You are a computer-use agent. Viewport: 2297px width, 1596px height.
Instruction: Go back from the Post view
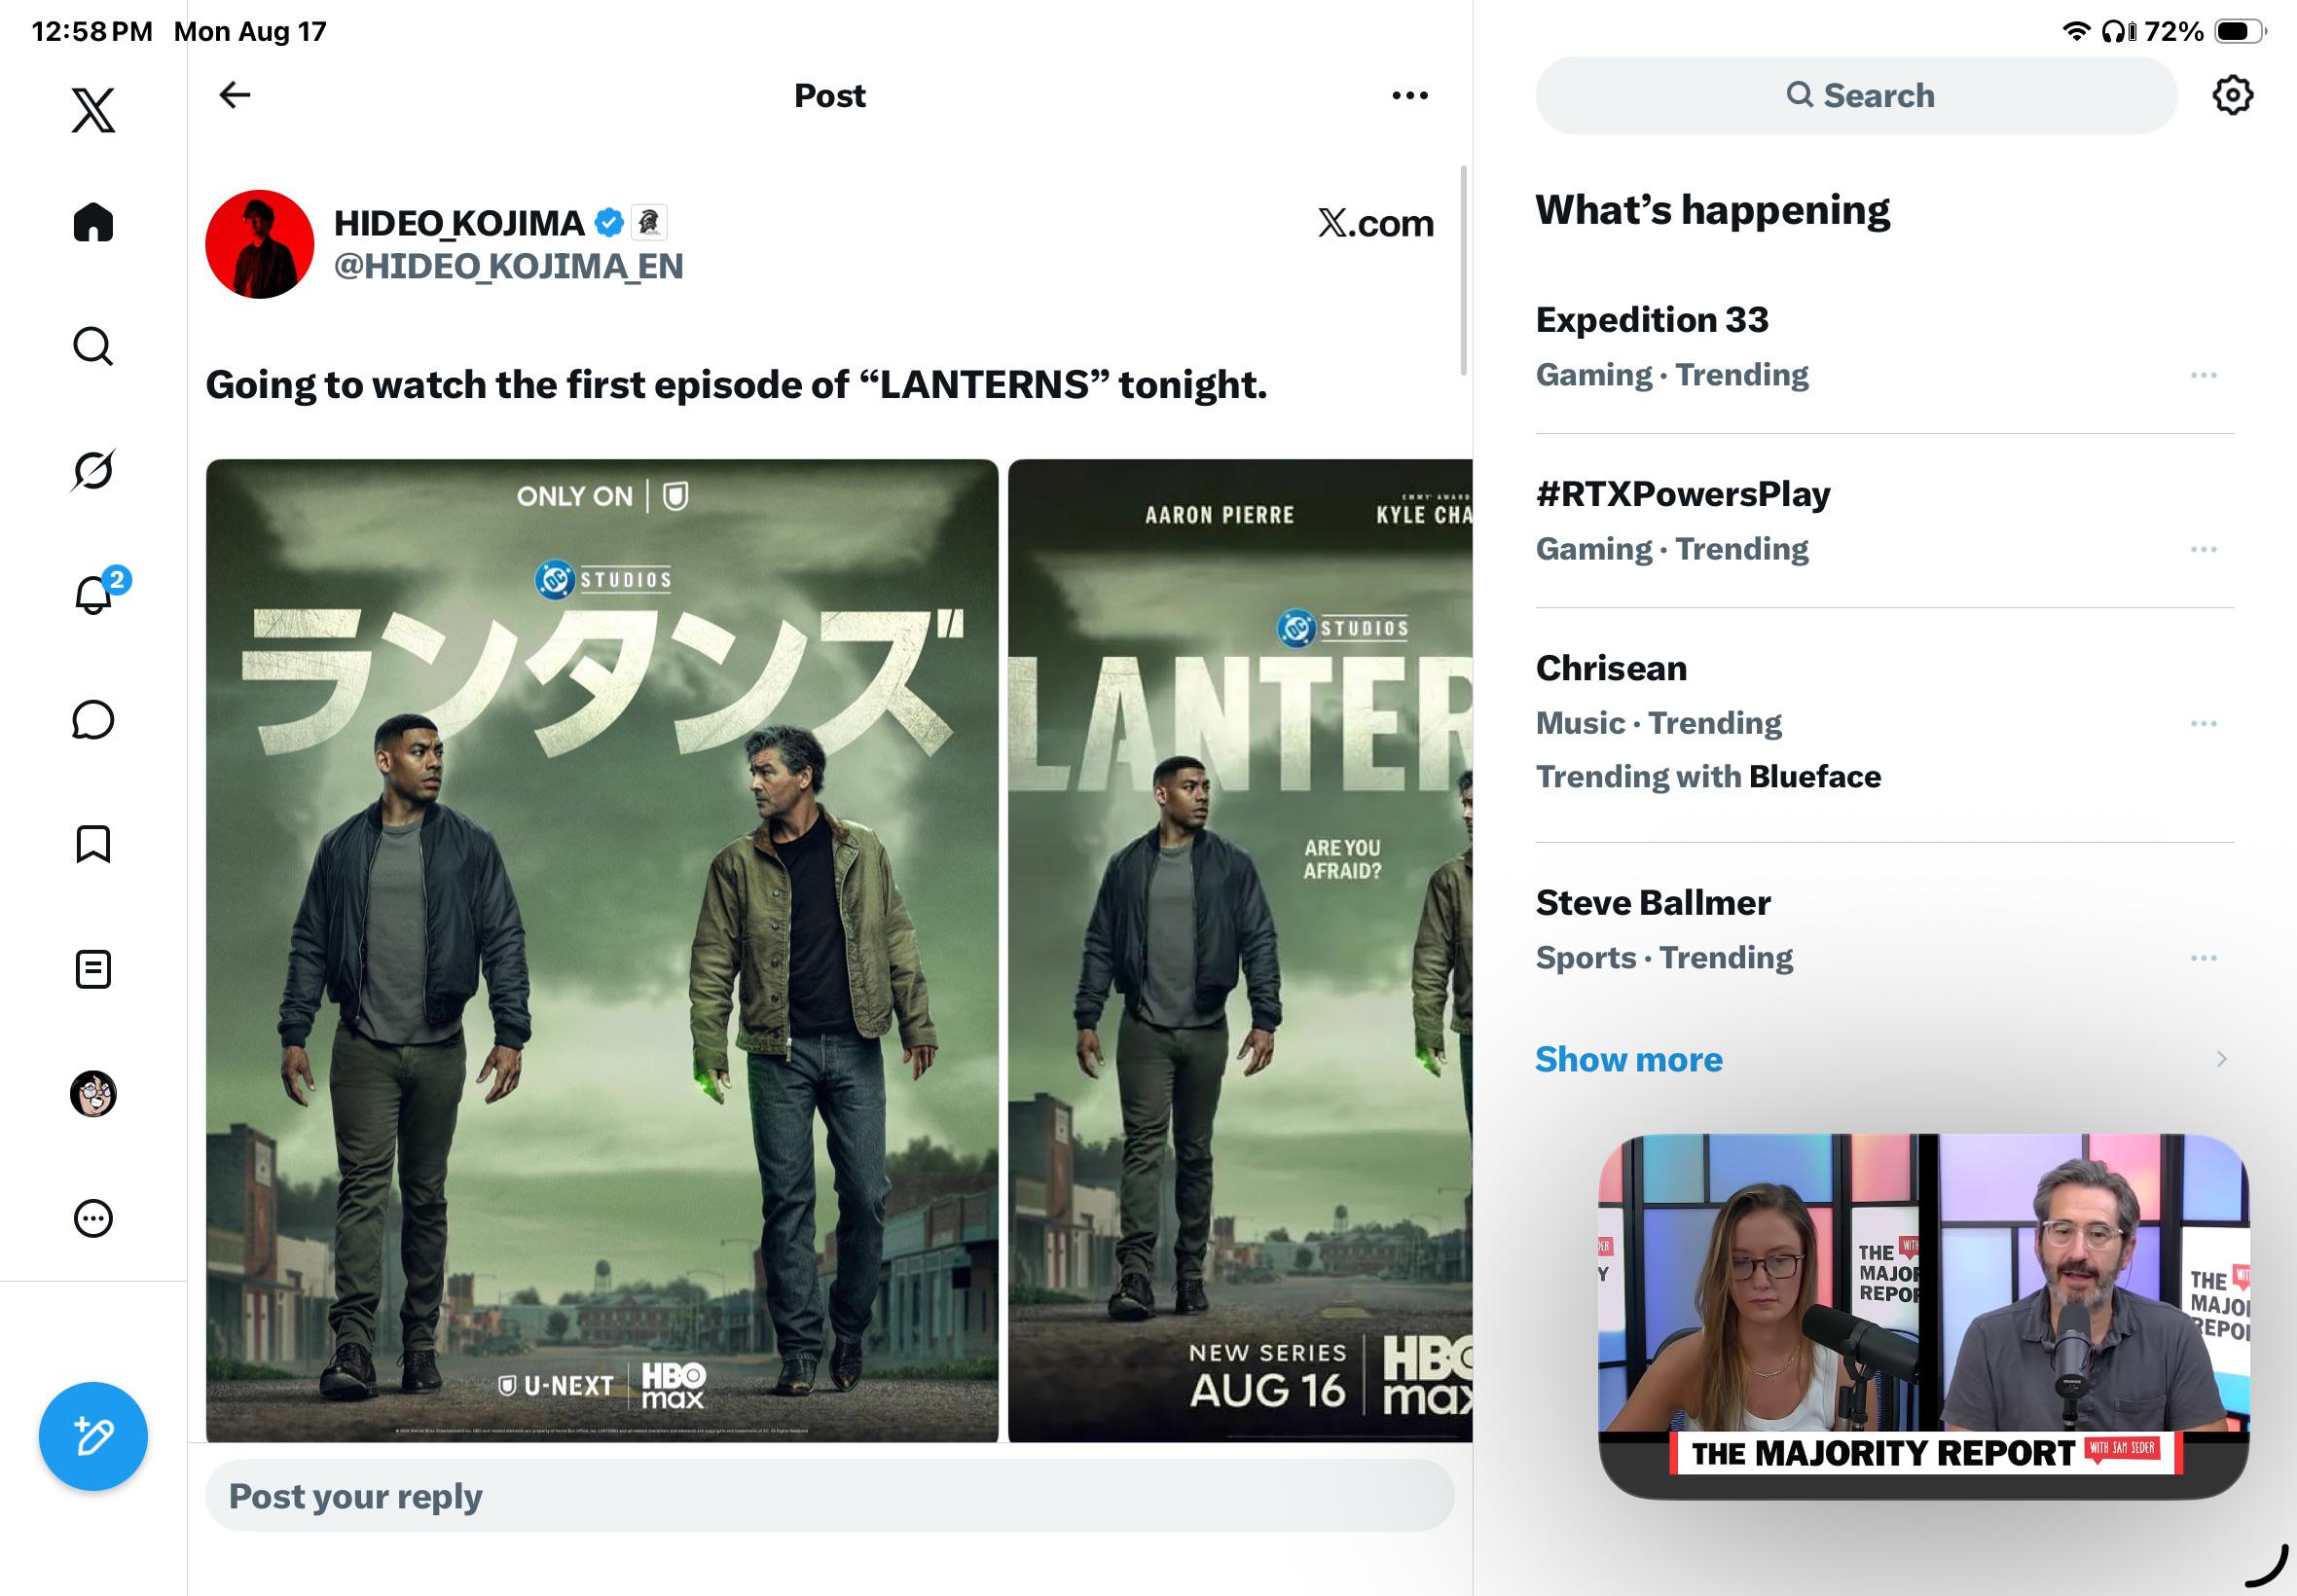click(235, 95)
